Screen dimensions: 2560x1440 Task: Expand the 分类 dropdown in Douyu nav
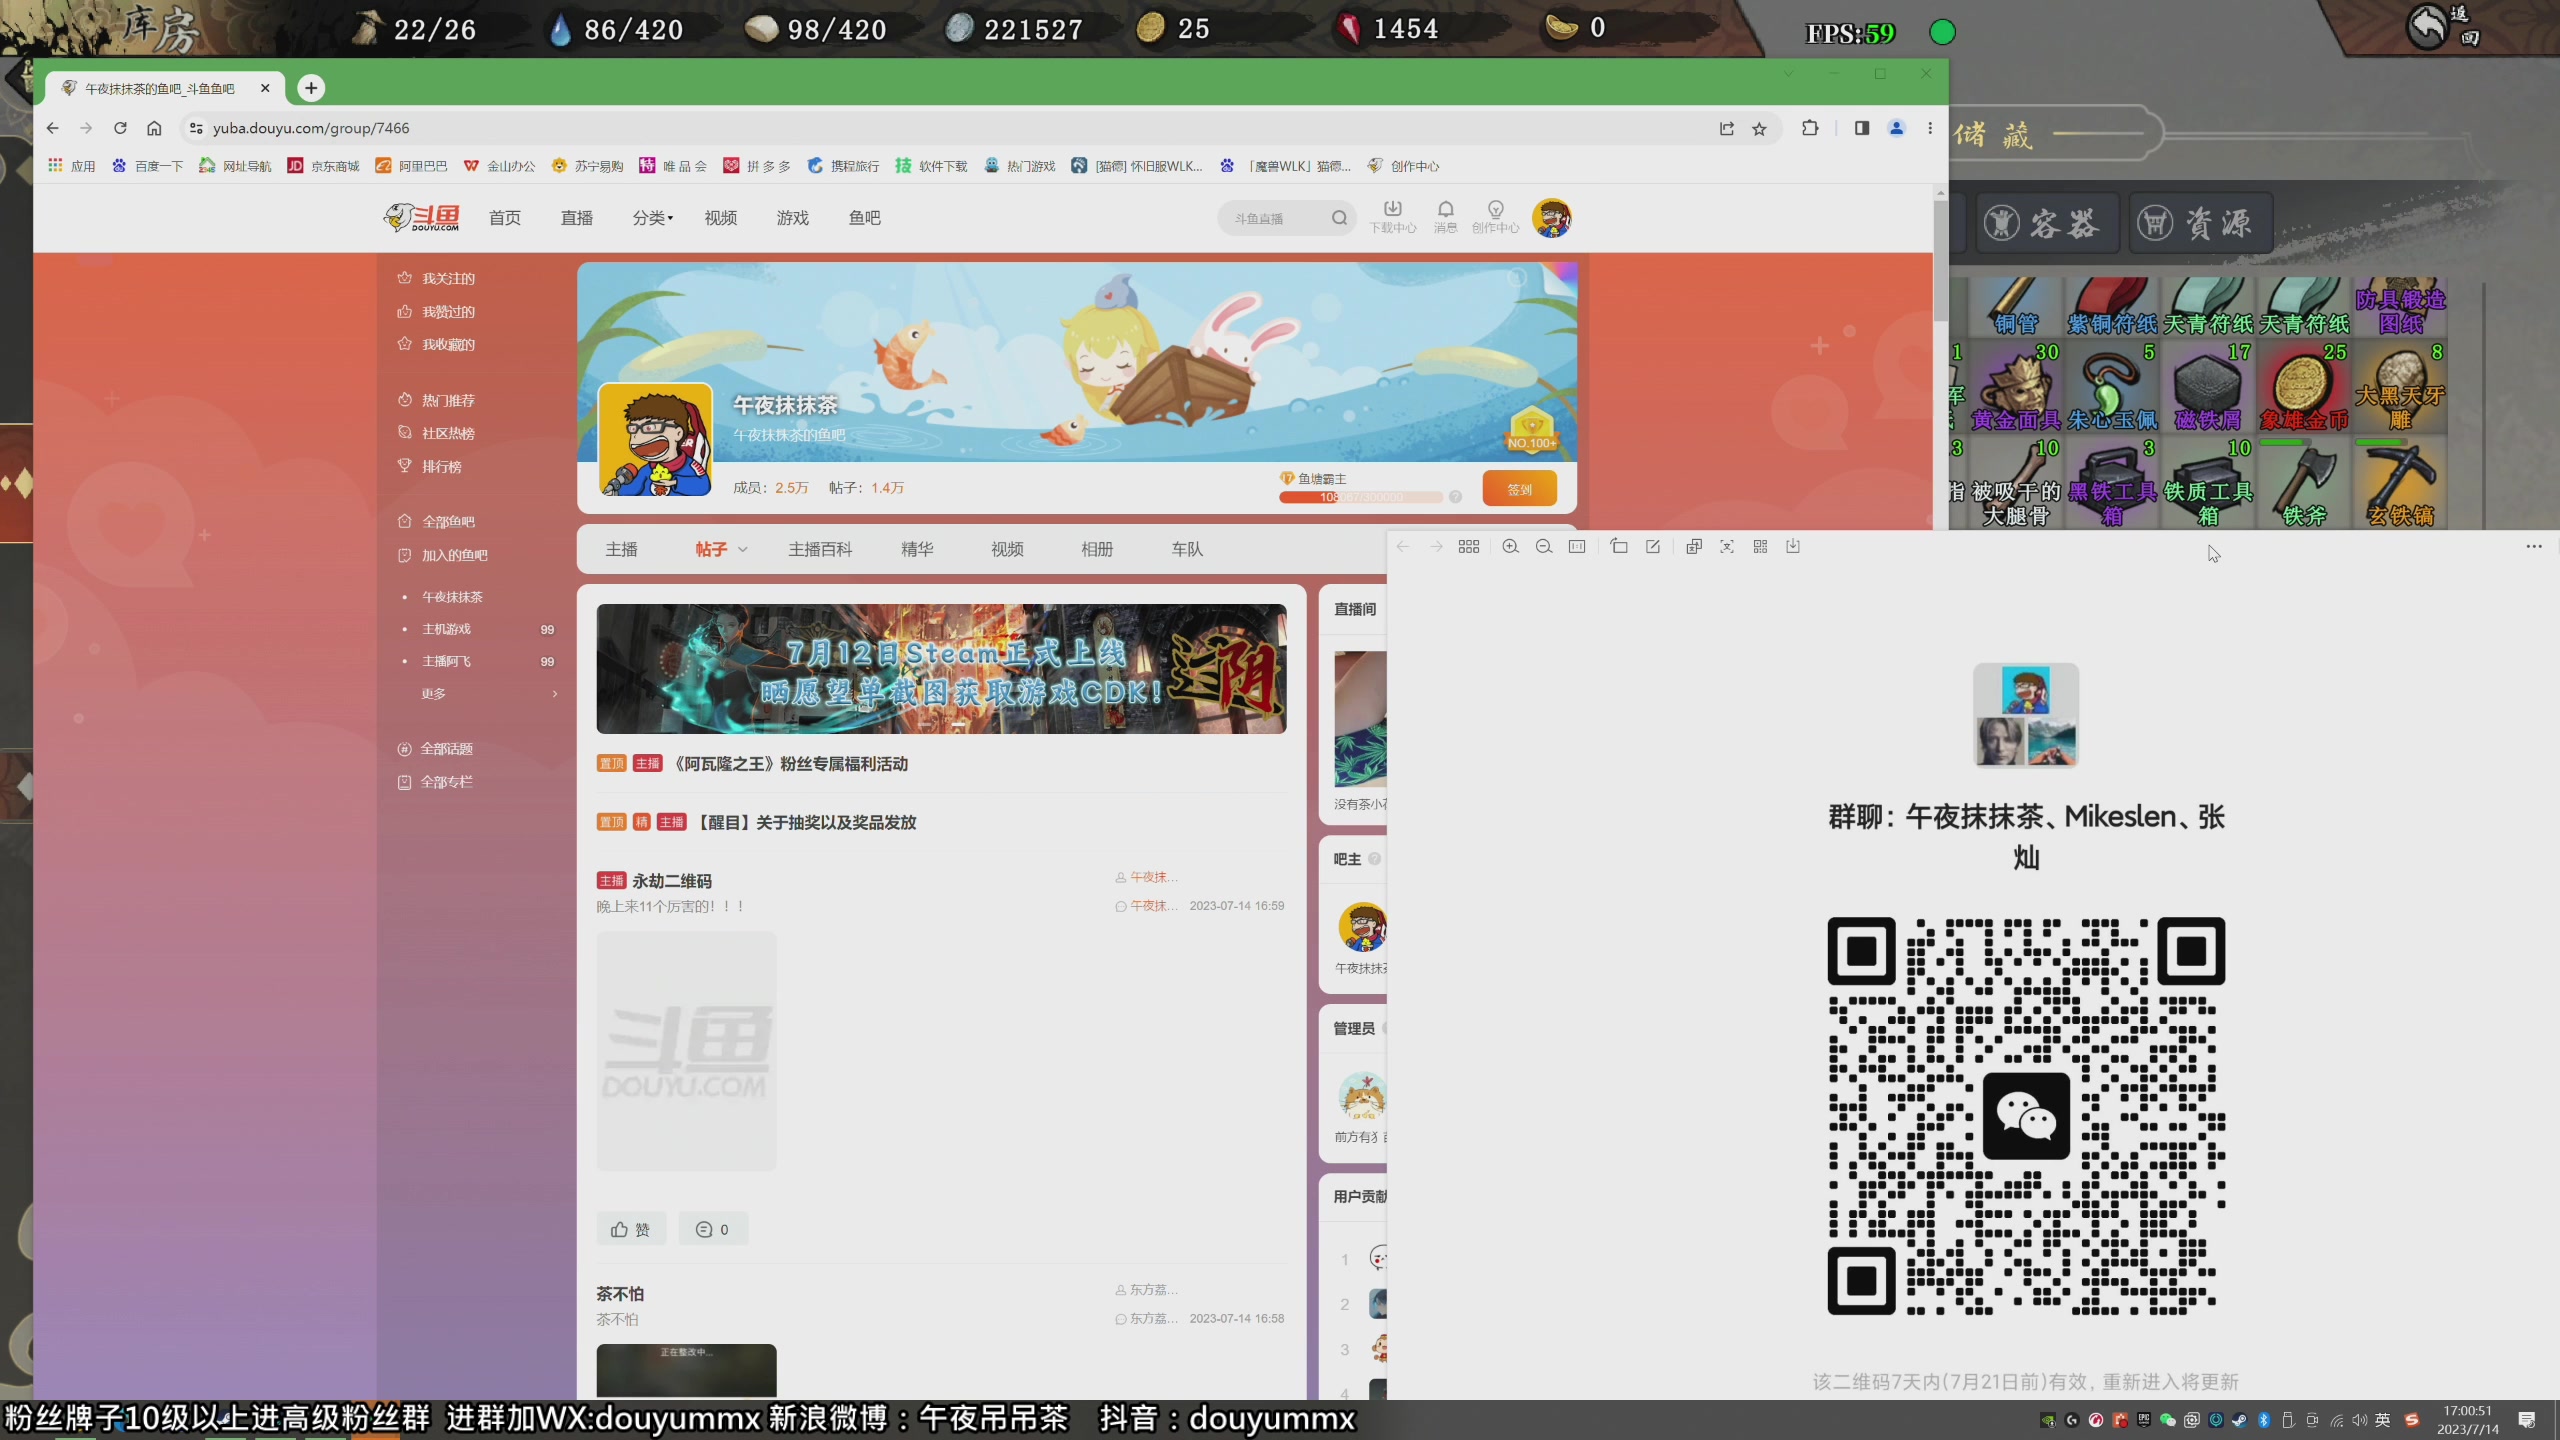coord(653,218)
